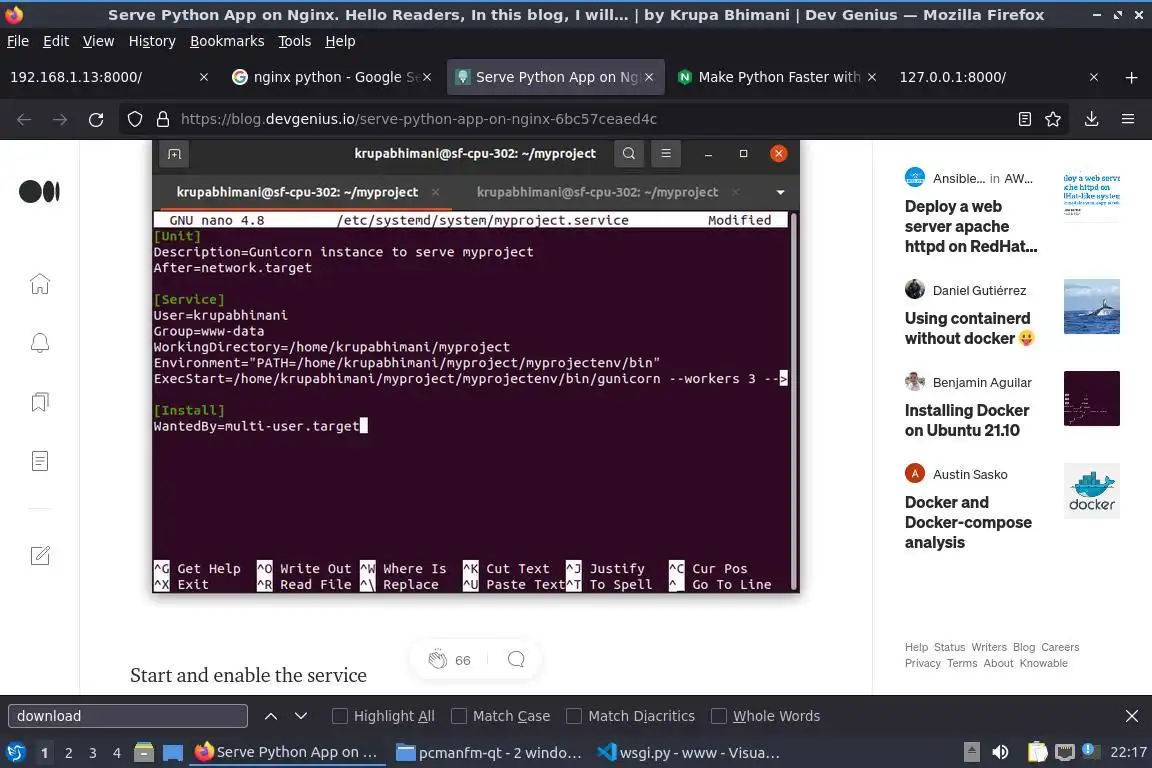Open taskbar volume control
1152x768 pixels.
pos(1000,752)
